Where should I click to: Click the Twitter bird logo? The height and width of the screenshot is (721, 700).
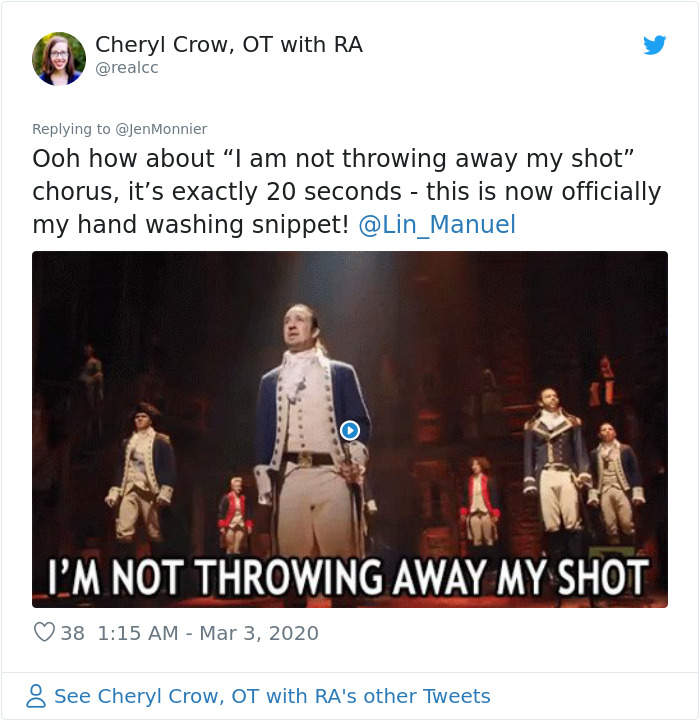tap(655, 45)
